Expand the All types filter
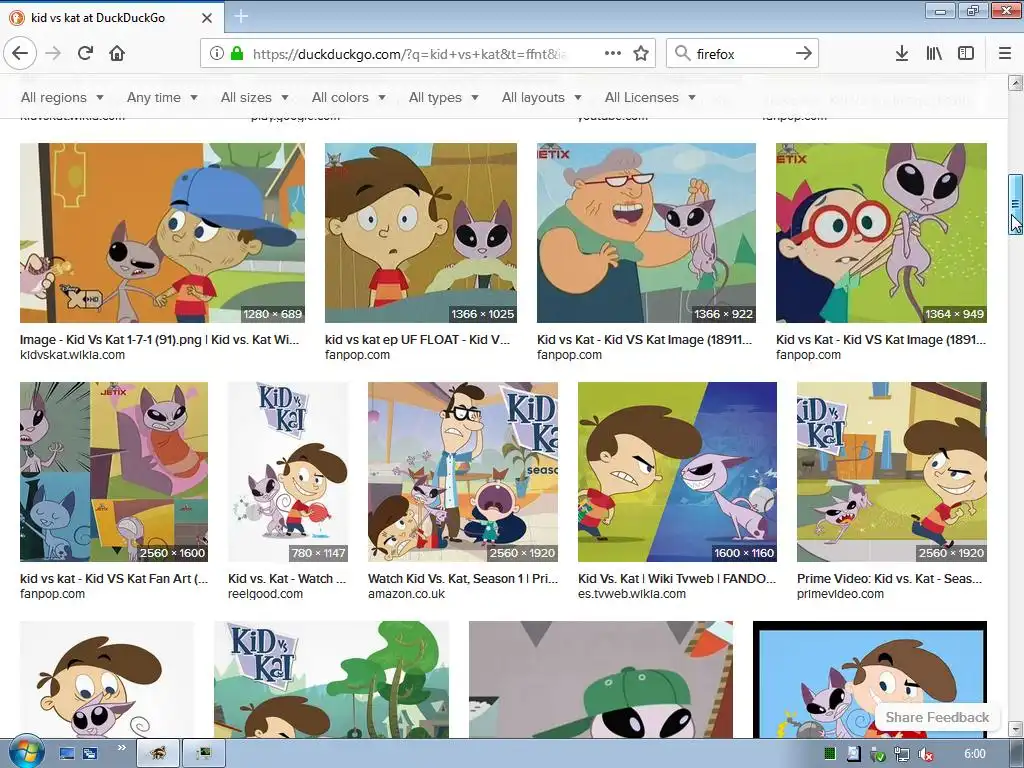This screenshot has height=768, width=1024. click(x=444, y=97)
